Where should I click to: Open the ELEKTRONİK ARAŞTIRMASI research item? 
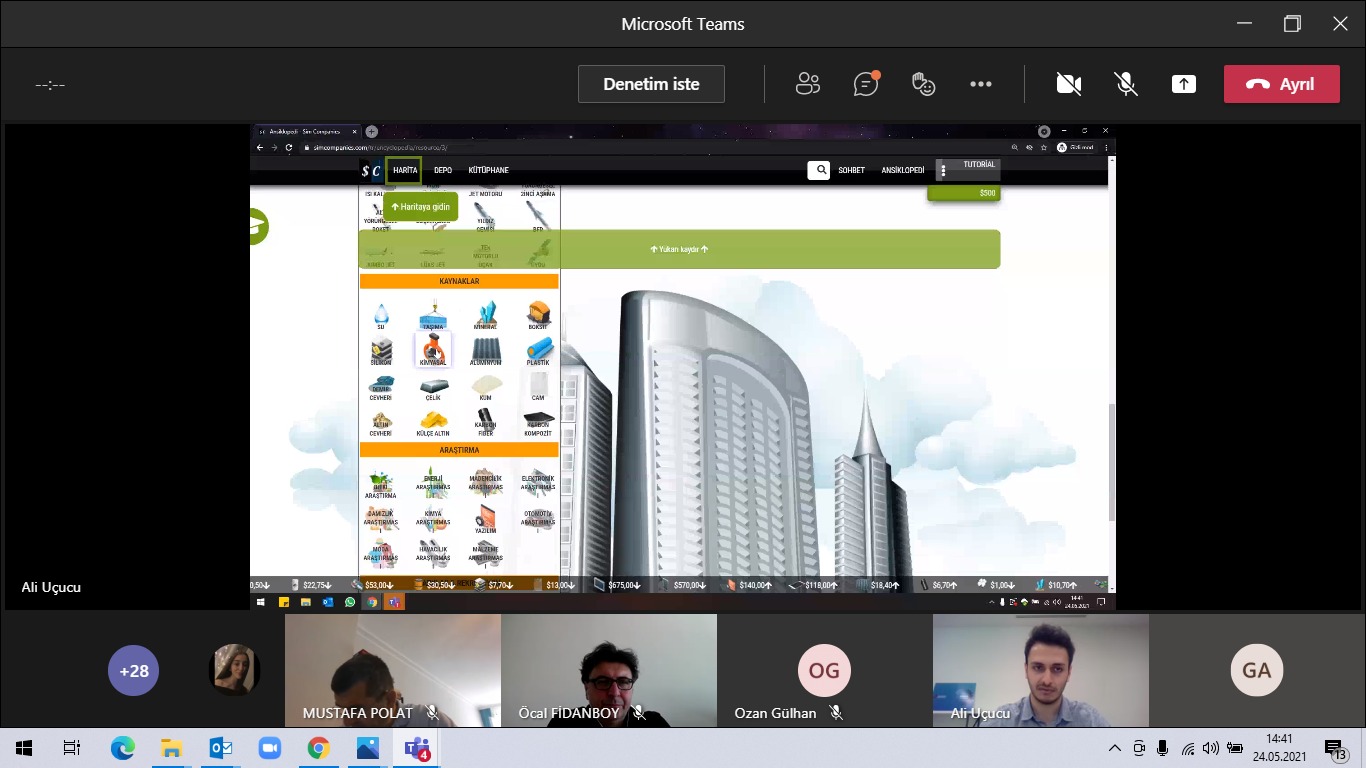(538, 482)
